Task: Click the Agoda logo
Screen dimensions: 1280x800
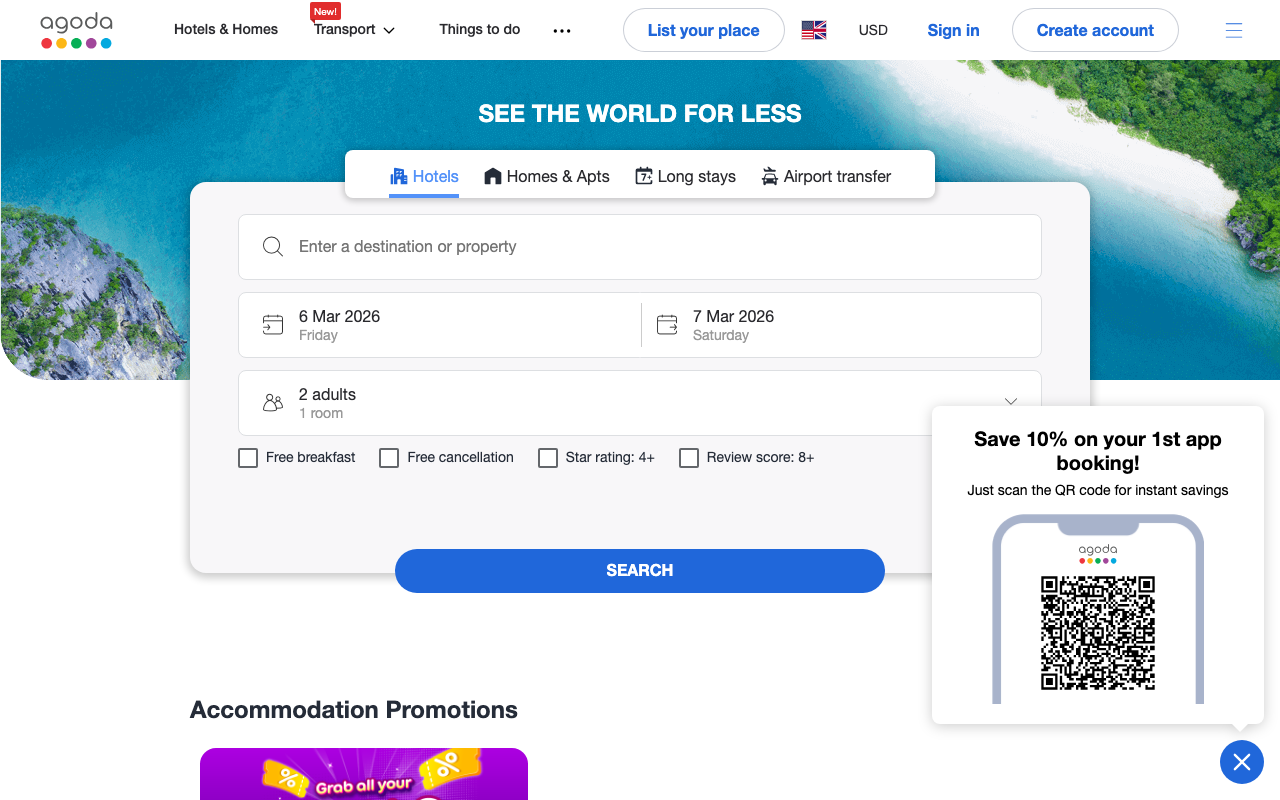Action: (76, 30)
